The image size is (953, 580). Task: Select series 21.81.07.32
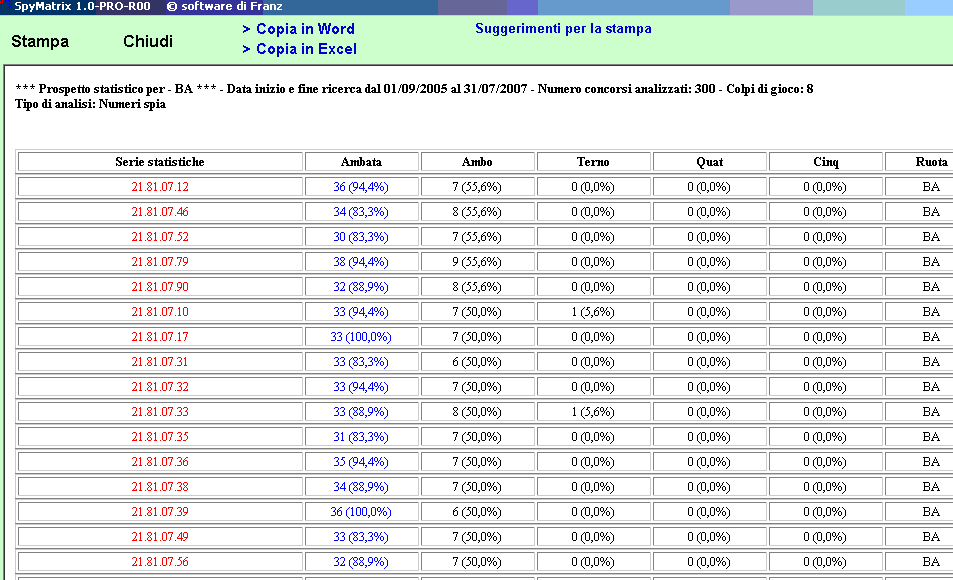[x=160, y=387]
